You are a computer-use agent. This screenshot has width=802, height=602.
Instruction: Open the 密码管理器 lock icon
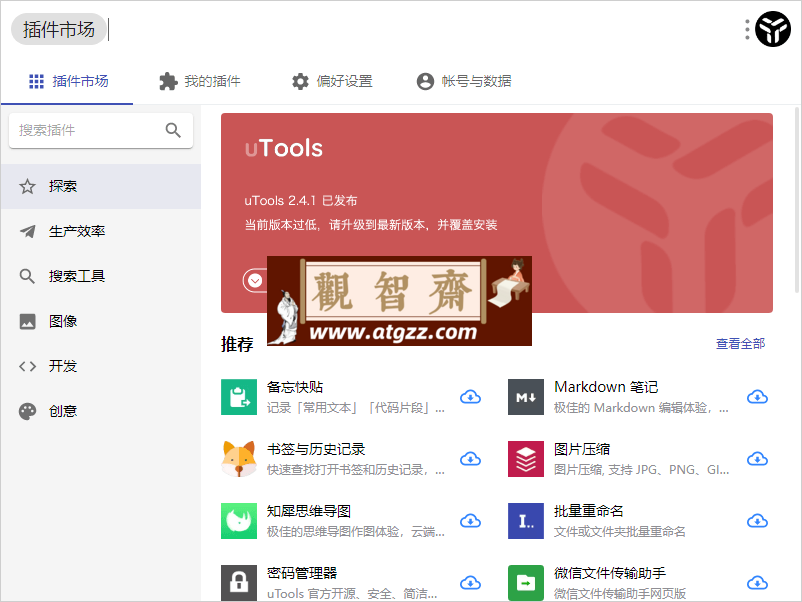click(x=239, y=583)
